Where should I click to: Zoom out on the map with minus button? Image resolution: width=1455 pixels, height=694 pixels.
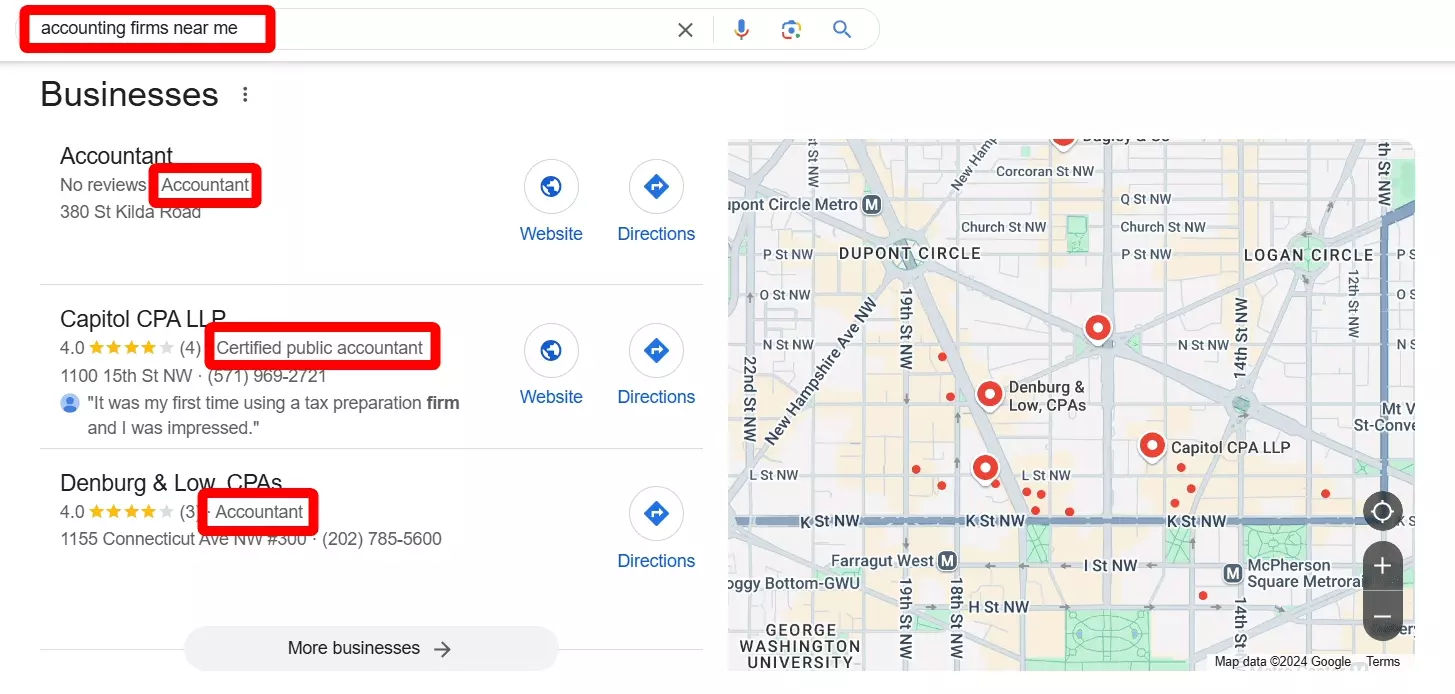pos(1382,616)
